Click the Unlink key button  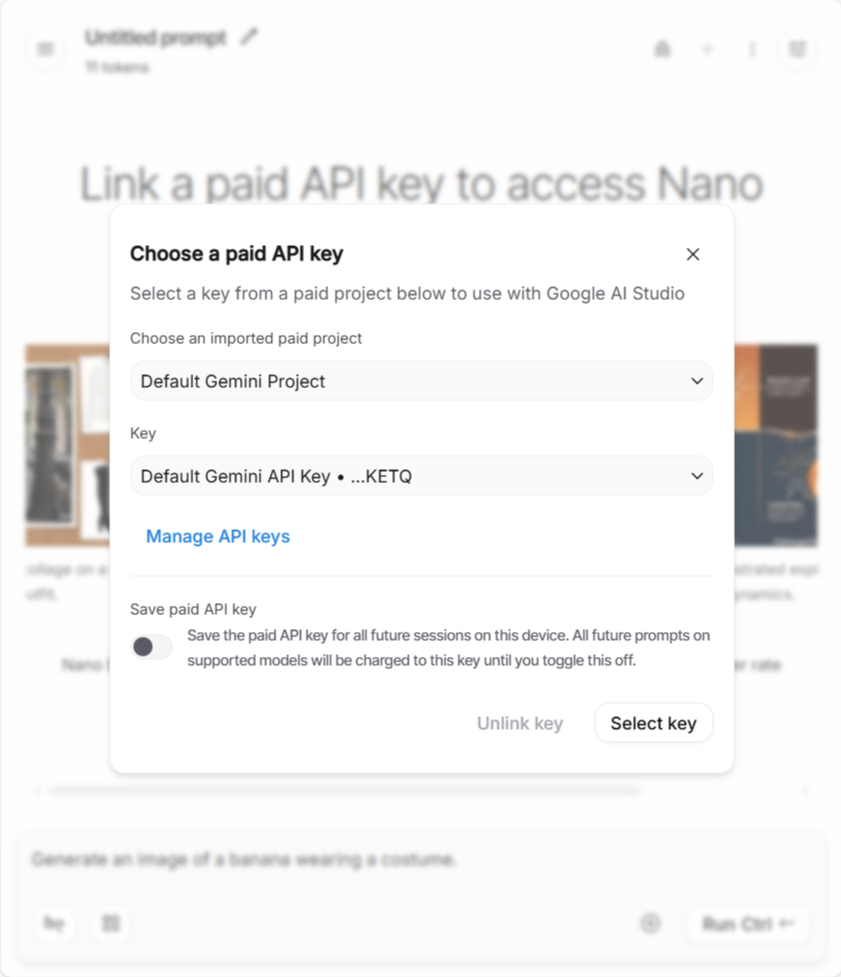520,723
